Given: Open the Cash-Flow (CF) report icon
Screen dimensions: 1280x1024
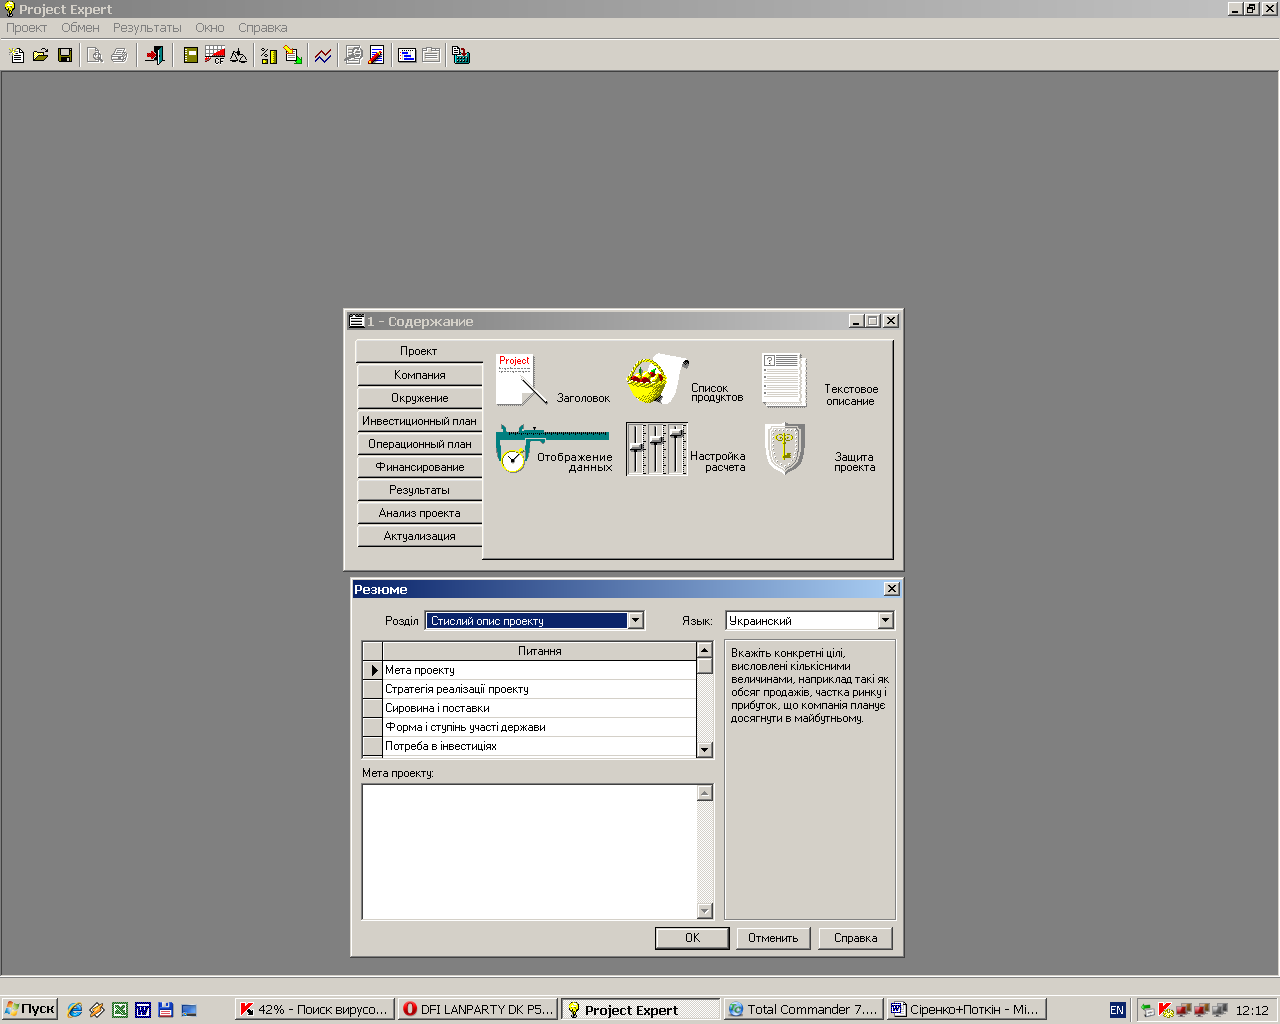Looking at the screenshot, I should click(215, 56).
